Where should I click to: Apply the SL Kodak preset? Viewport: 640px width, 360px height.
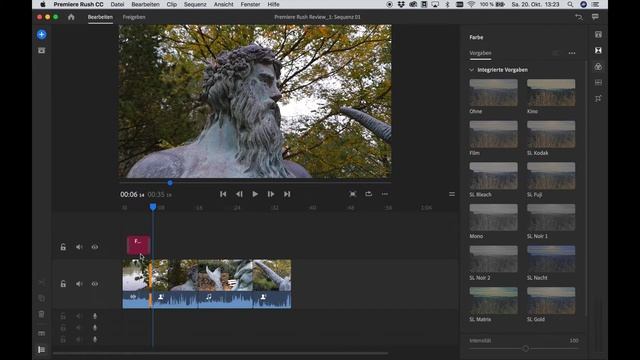[x=551, y=134]
